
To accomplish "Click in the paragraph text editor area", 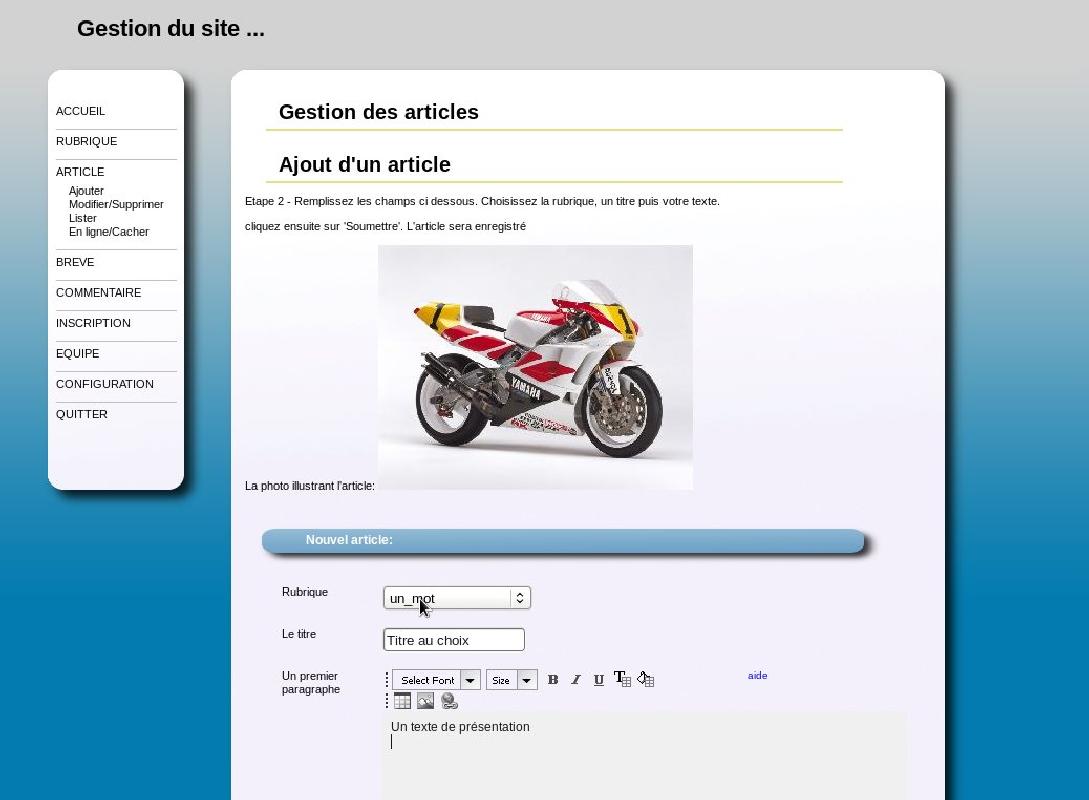I will 643,756.
